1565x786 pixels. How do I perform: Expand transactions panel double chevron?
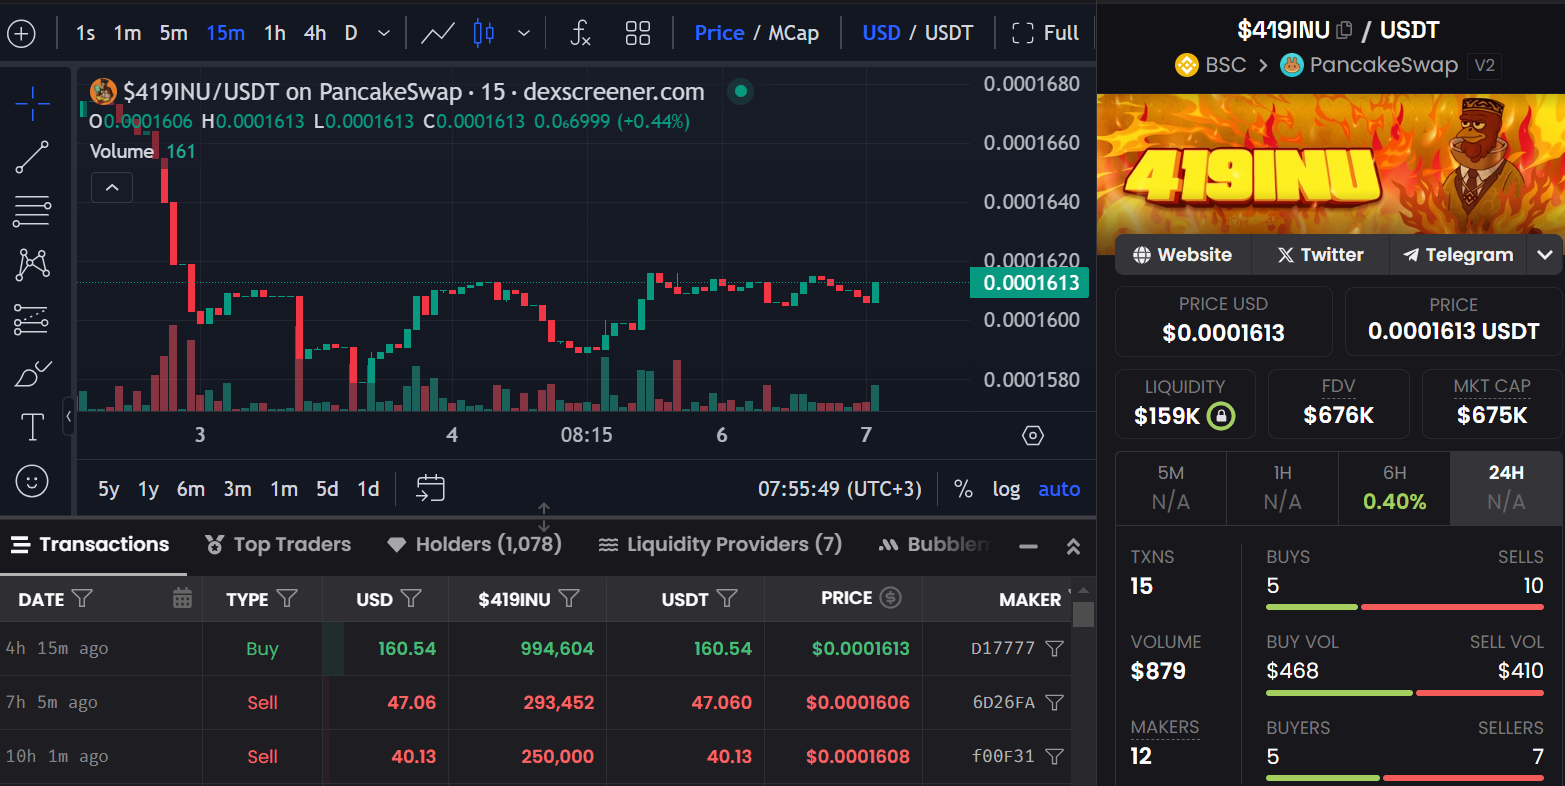point(1073,546)
